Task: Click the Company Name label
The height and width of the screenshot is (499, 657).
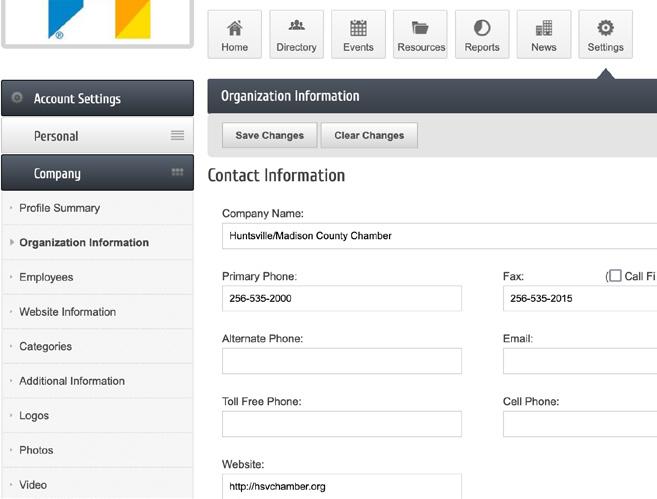Action: tap(263, 213)
